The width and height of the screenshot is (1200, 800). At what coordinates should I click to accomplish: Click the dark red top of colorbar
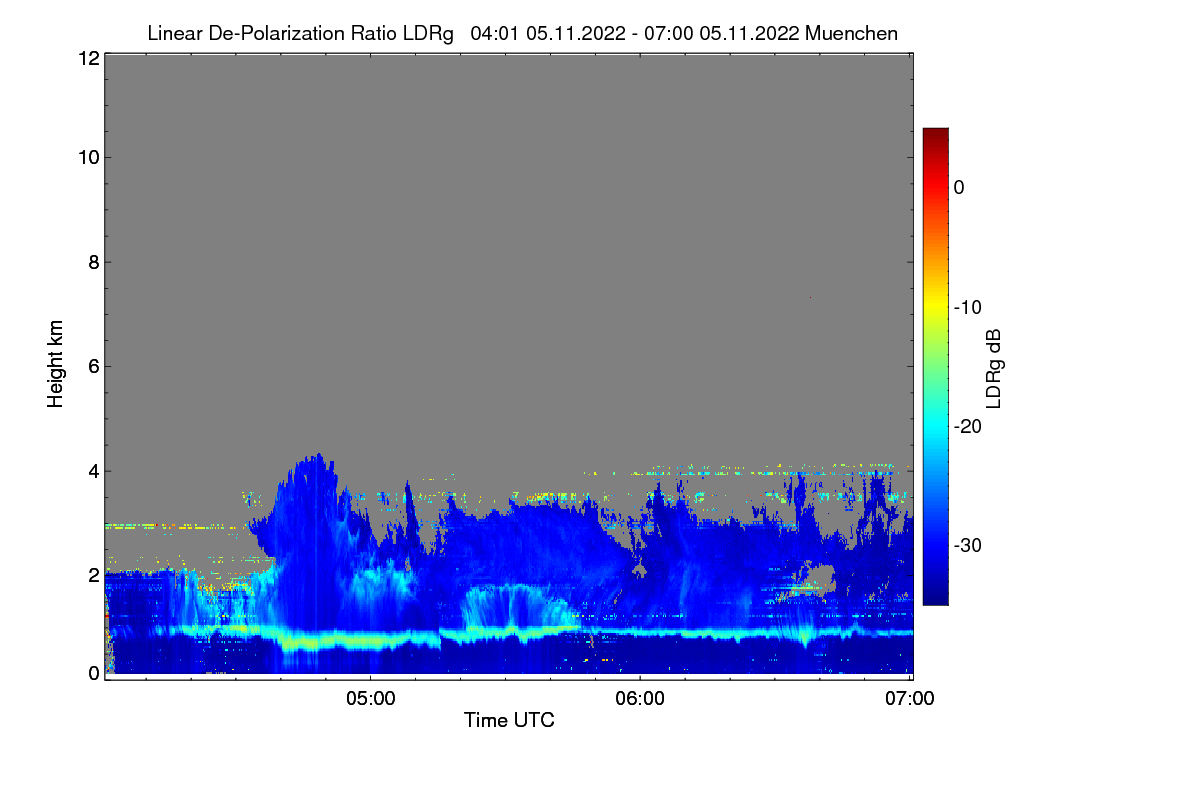click(x=935, y=135)
